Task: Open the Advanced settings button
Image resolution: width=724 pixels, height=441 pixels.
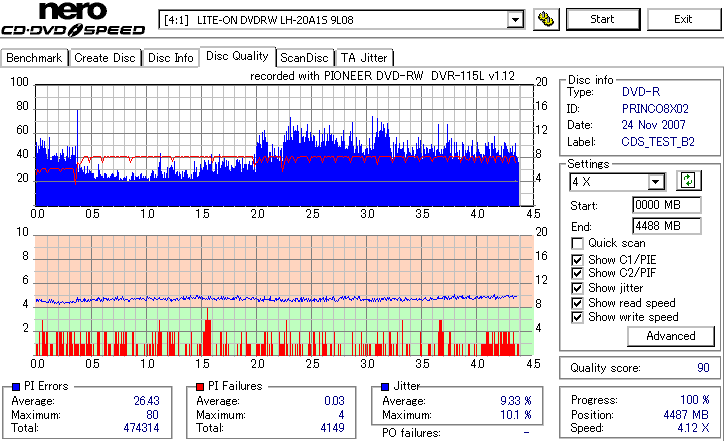Action: 671,336
